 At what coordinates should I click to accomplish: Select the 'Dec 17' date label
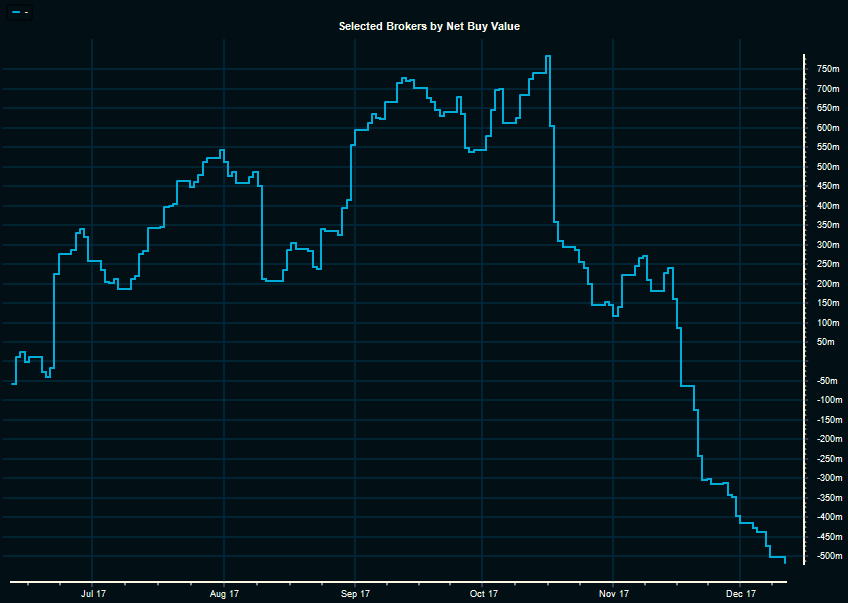[740, 594]
